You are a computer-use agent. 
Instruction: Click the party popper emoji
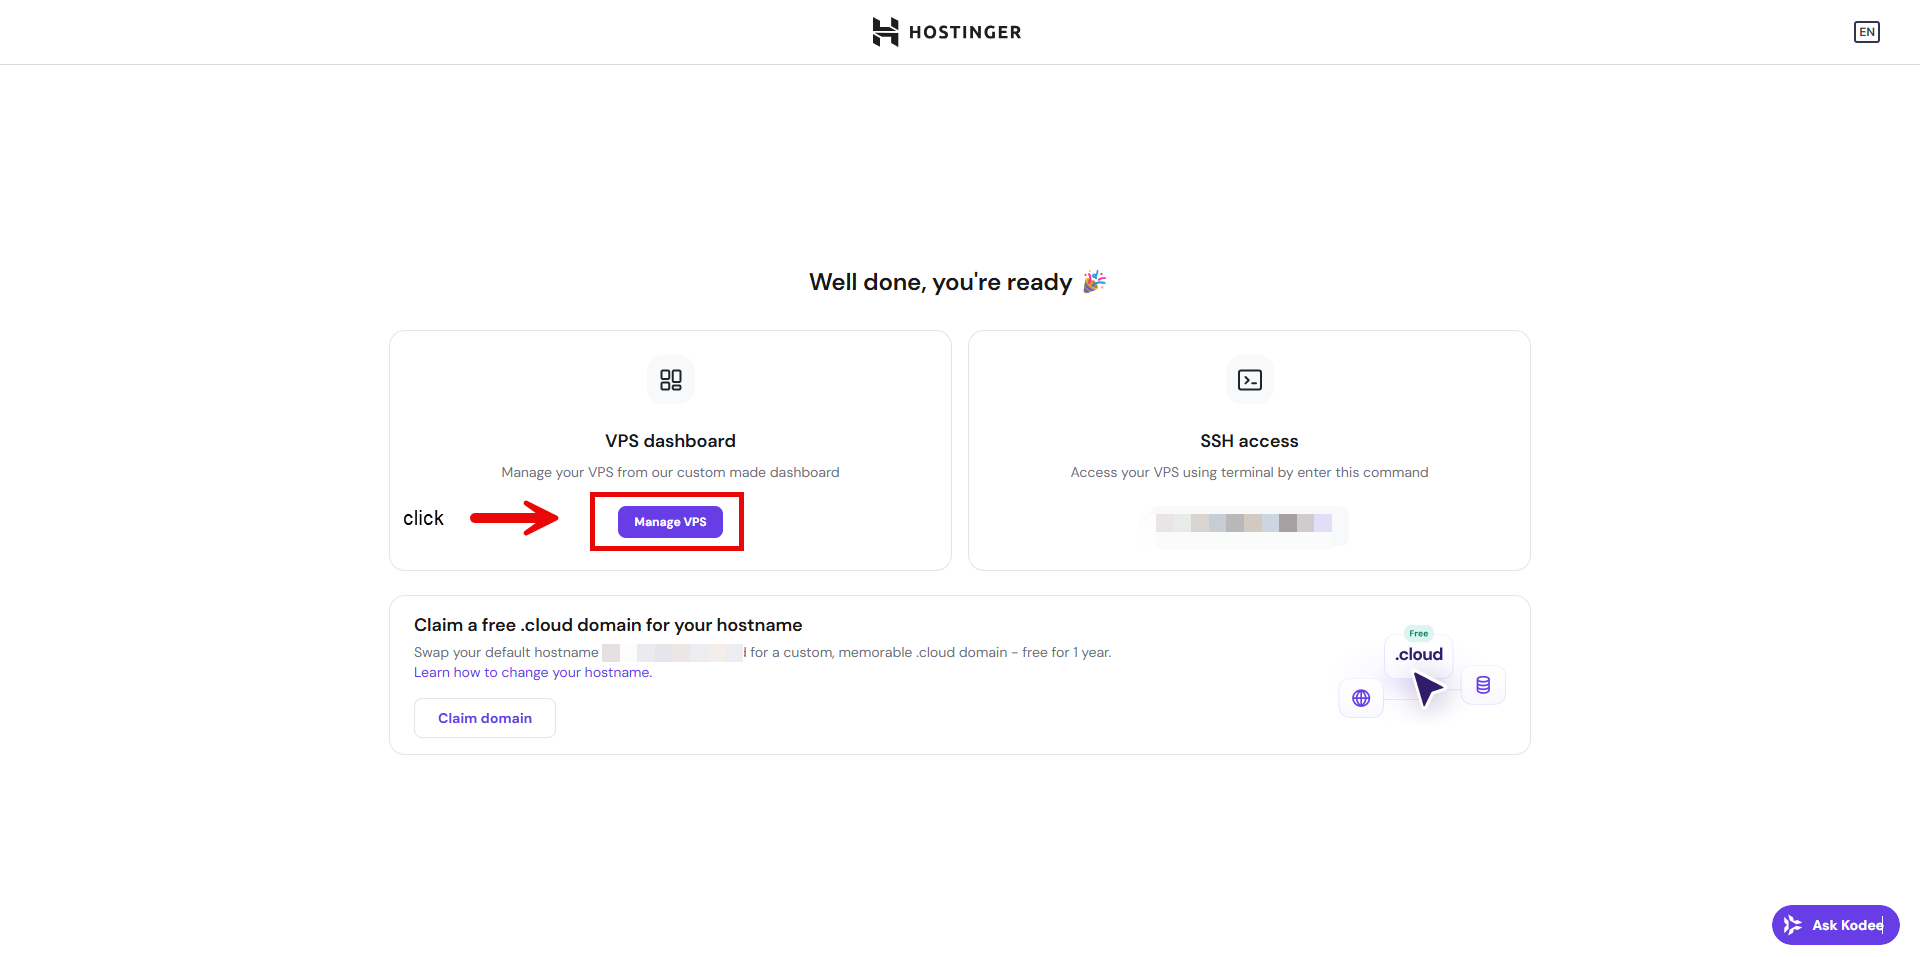pos(1095,281)
